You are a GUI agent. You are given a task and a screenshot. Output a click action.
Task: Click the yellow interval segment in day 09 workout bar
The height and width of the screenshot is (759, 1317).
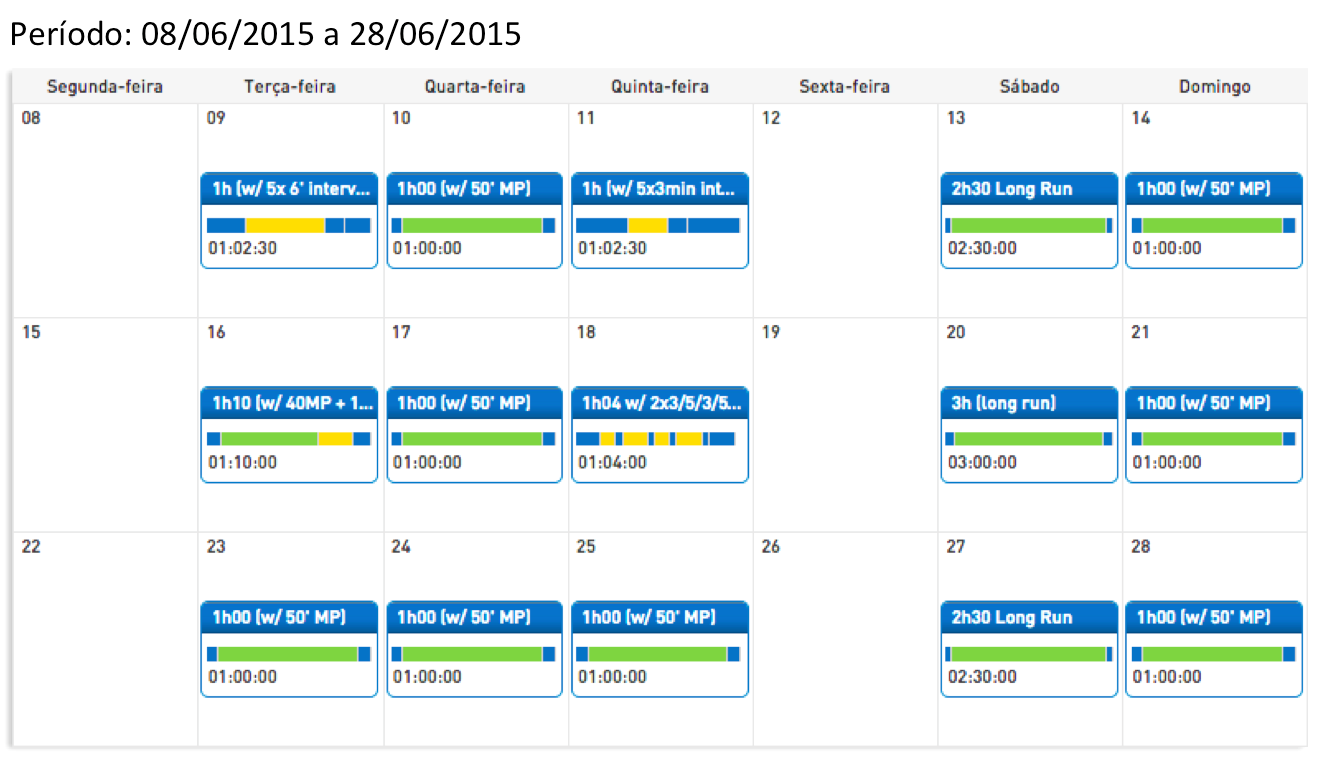point(285,225)
